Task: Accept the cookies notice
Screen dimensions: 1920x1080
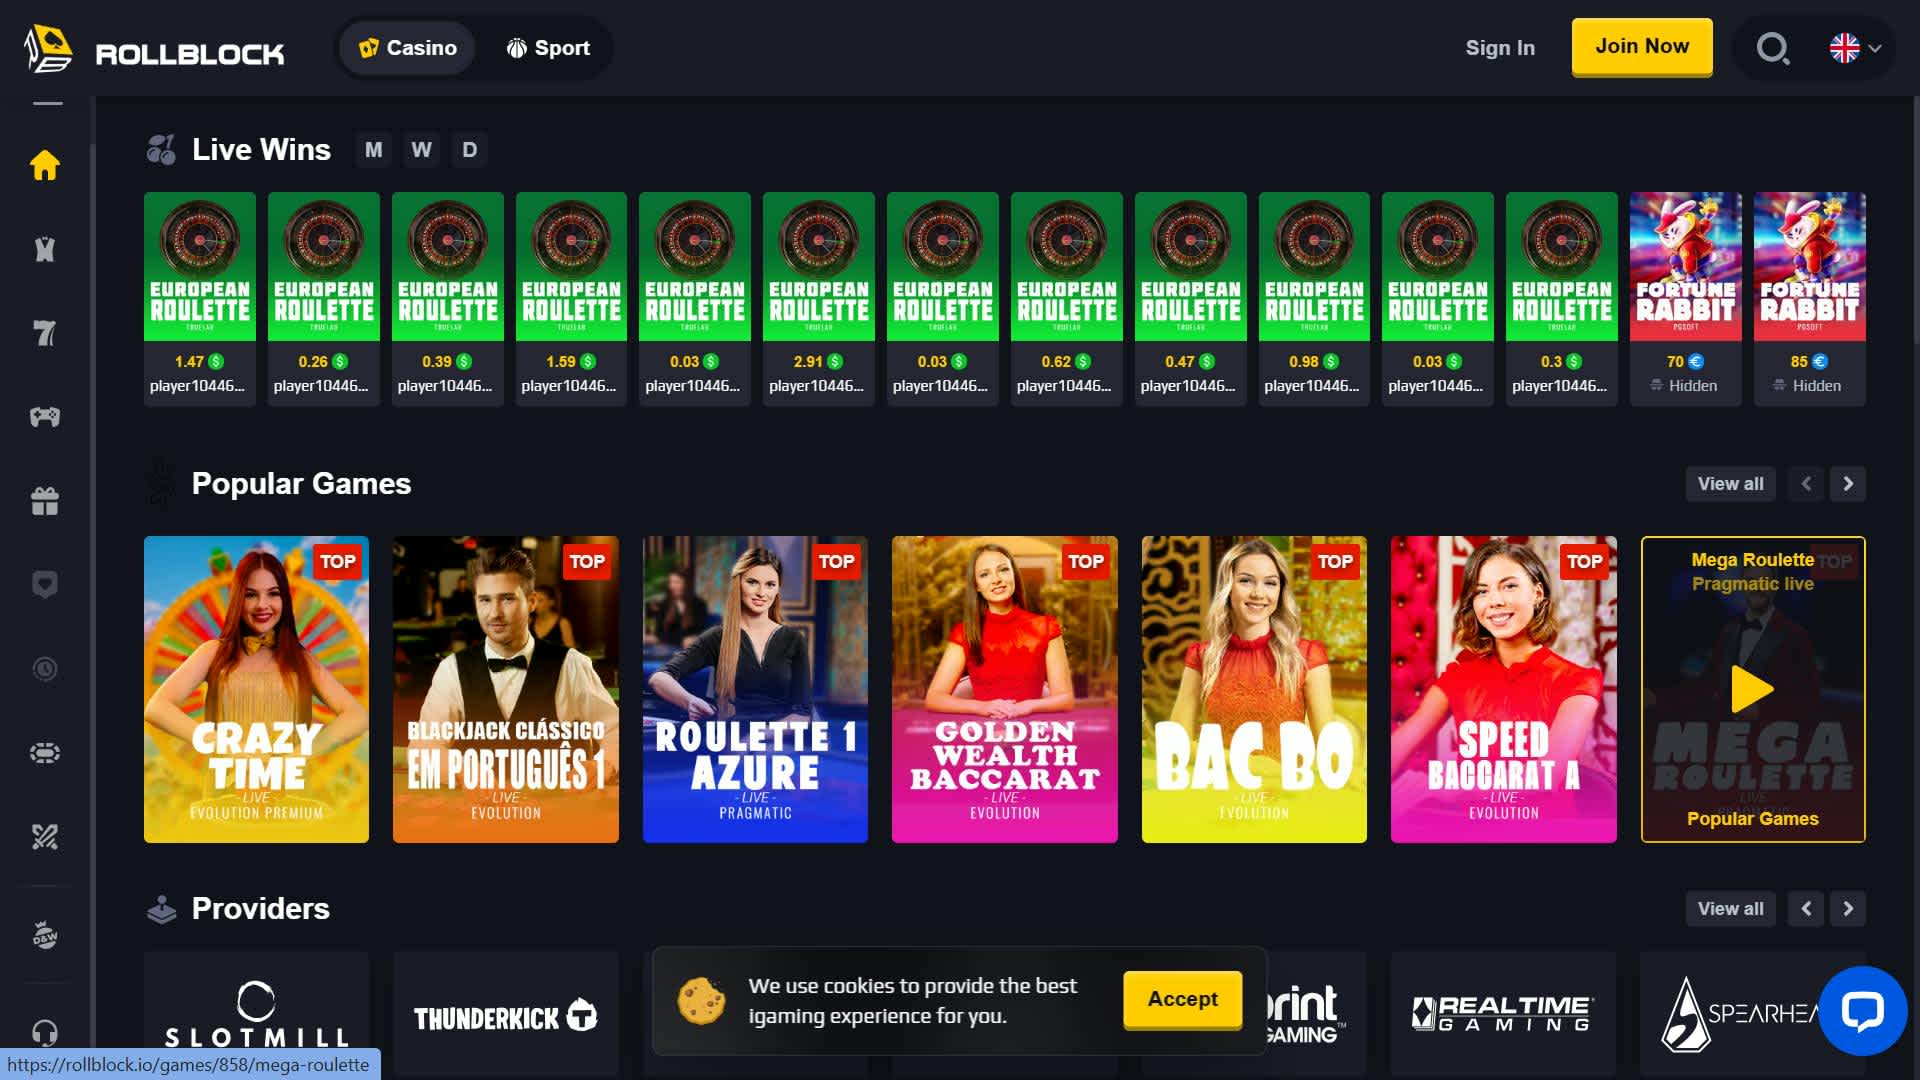Action: pos(1182,999)
